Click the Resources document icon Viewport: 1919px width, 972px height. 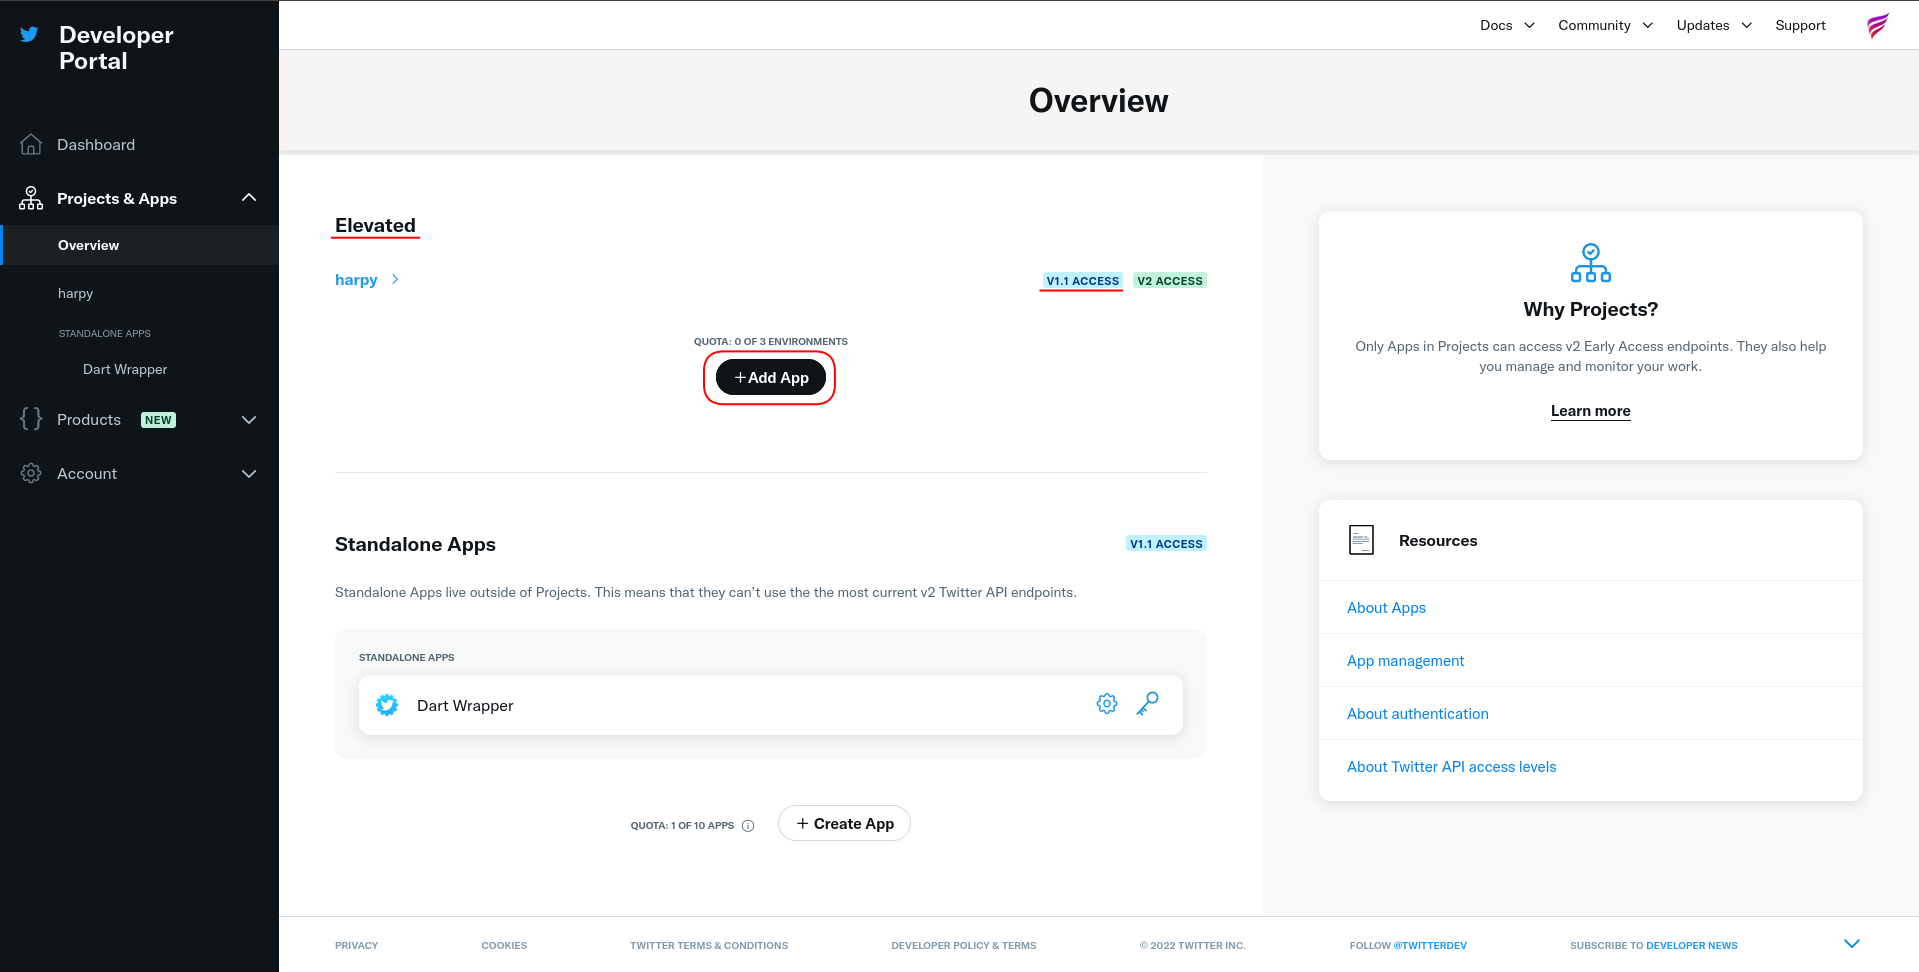coord(1361,540)
